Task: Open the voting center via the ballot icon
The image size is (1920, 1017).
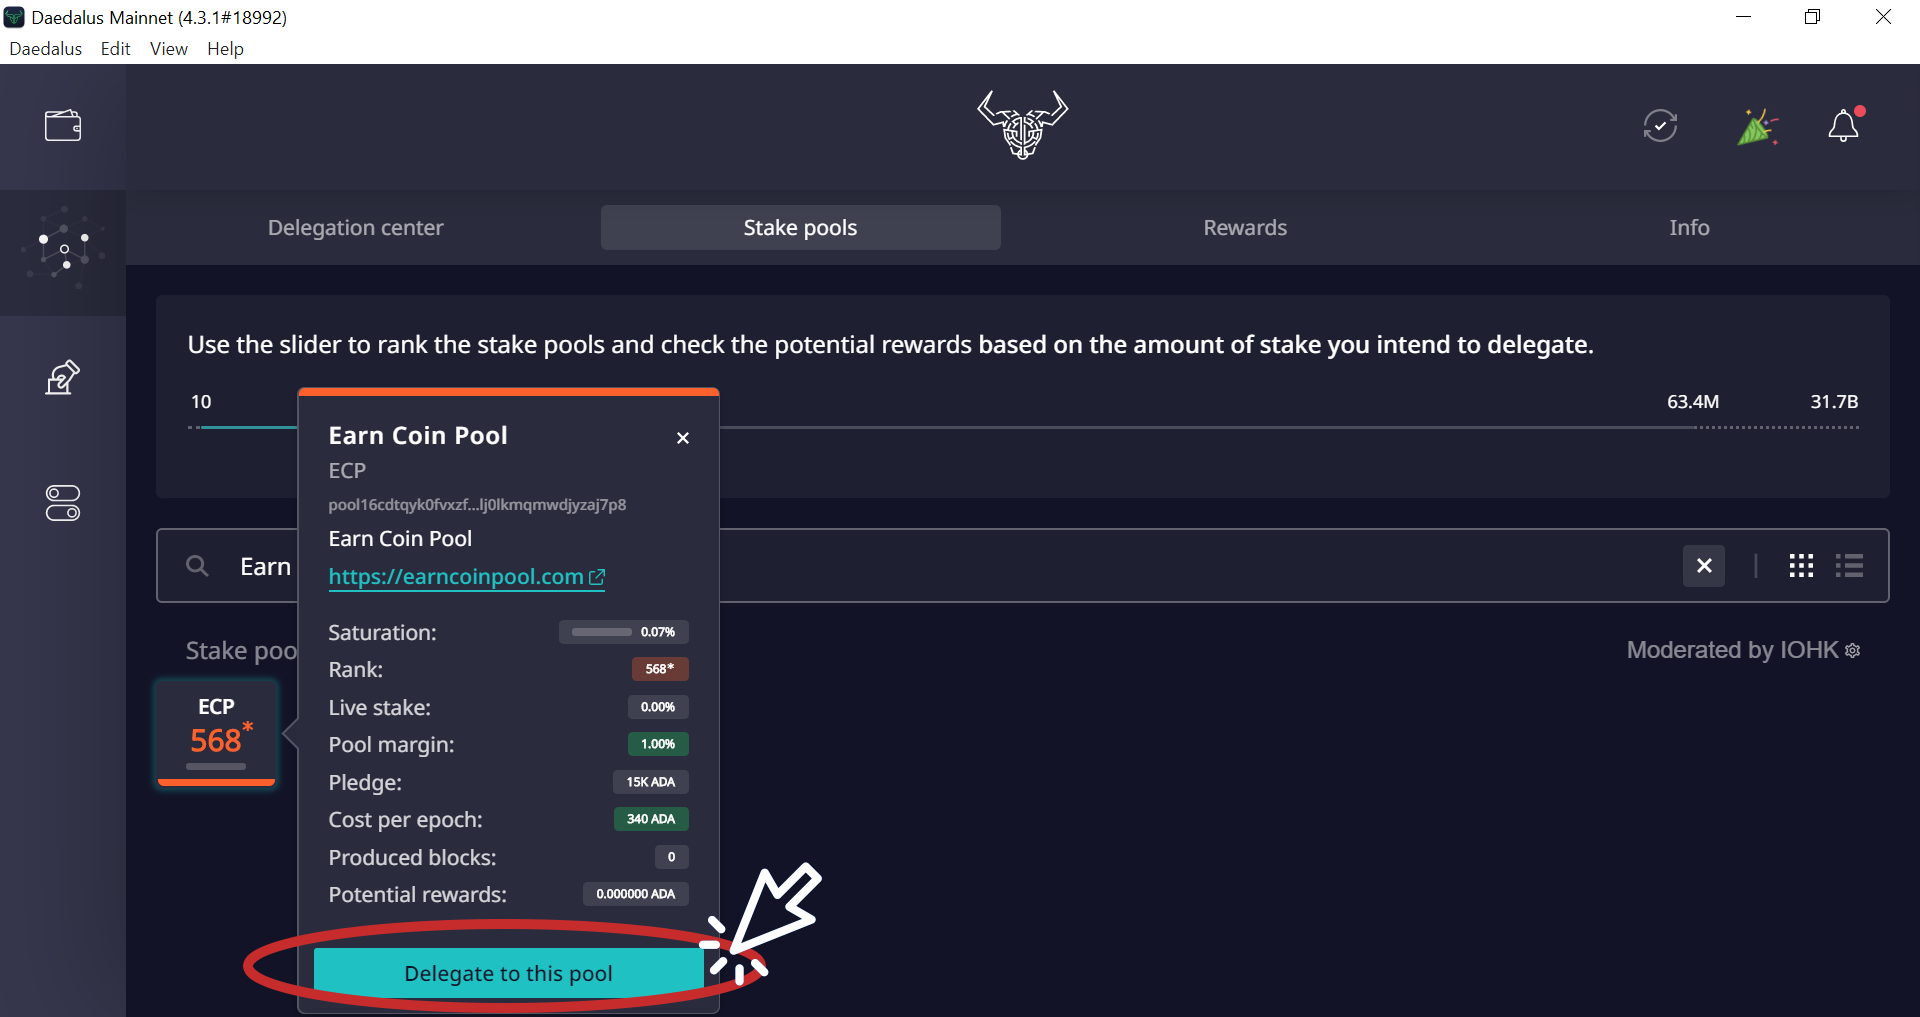Action: 62,377
